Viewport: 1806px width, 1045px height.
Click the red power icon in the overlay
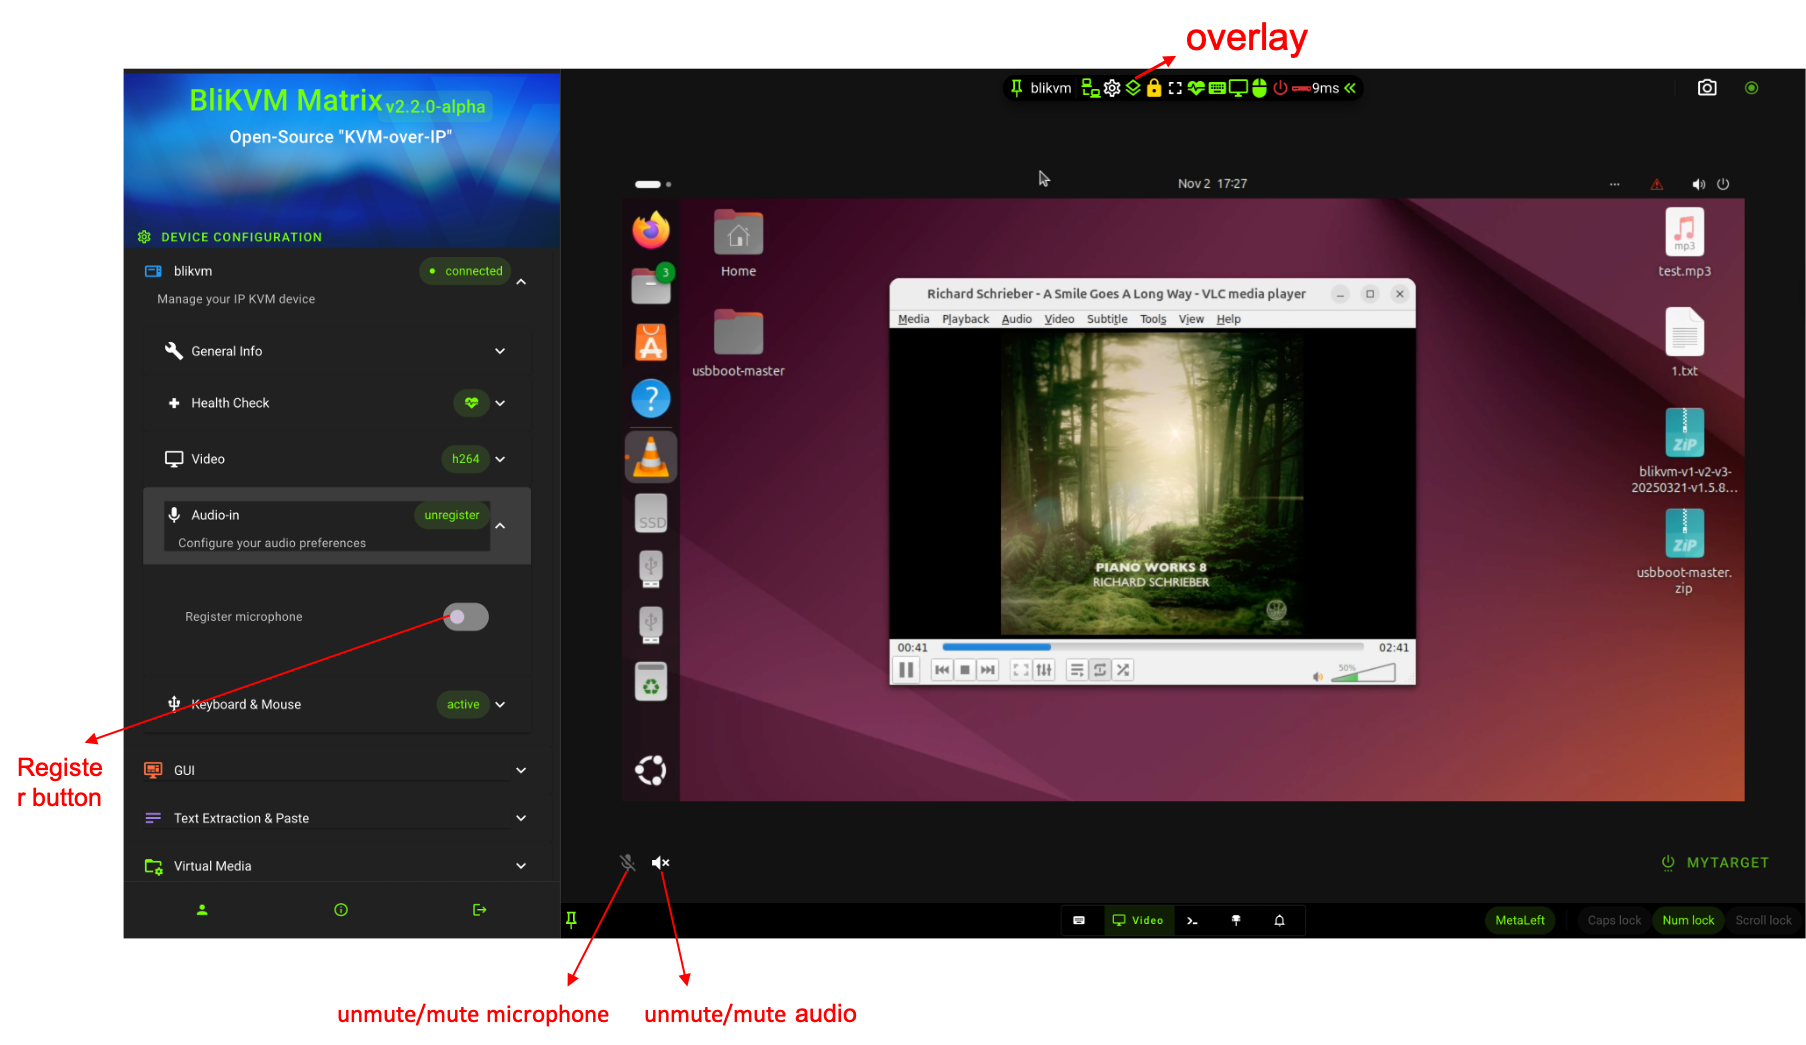1280,88
